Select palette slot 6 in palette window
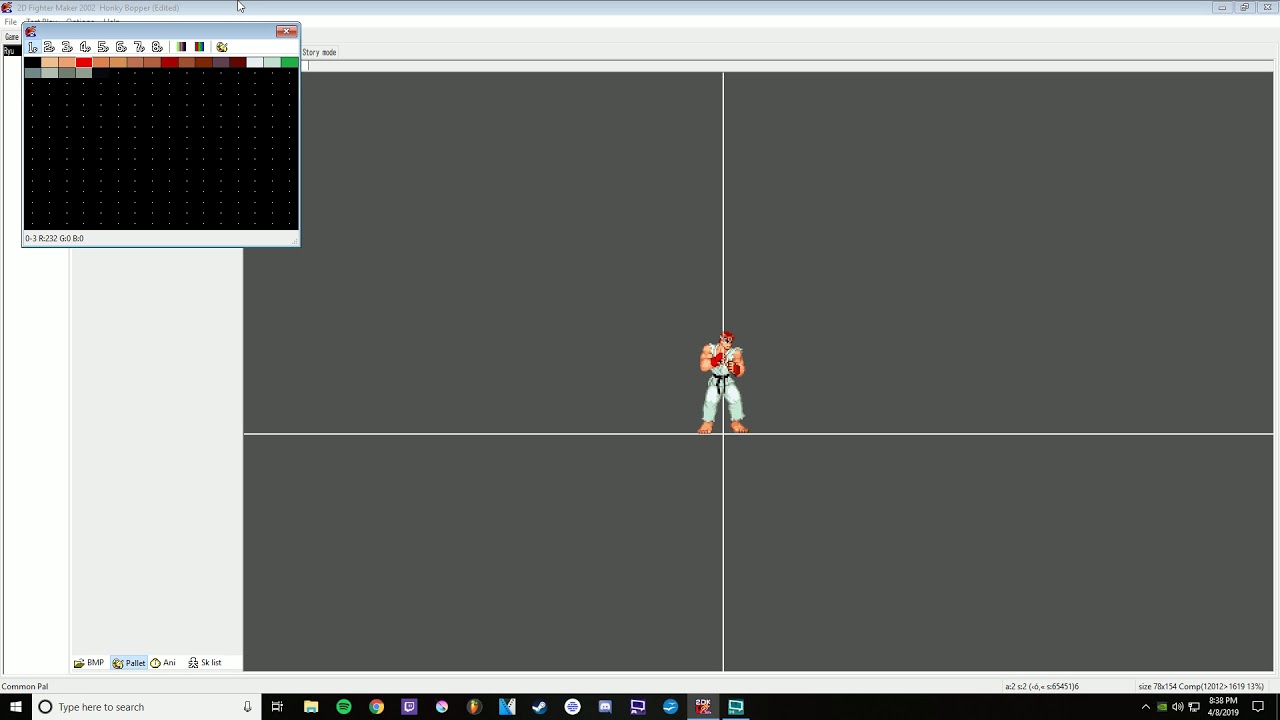The height and width of the screenshot is (720, 1280). pos(121,47)
